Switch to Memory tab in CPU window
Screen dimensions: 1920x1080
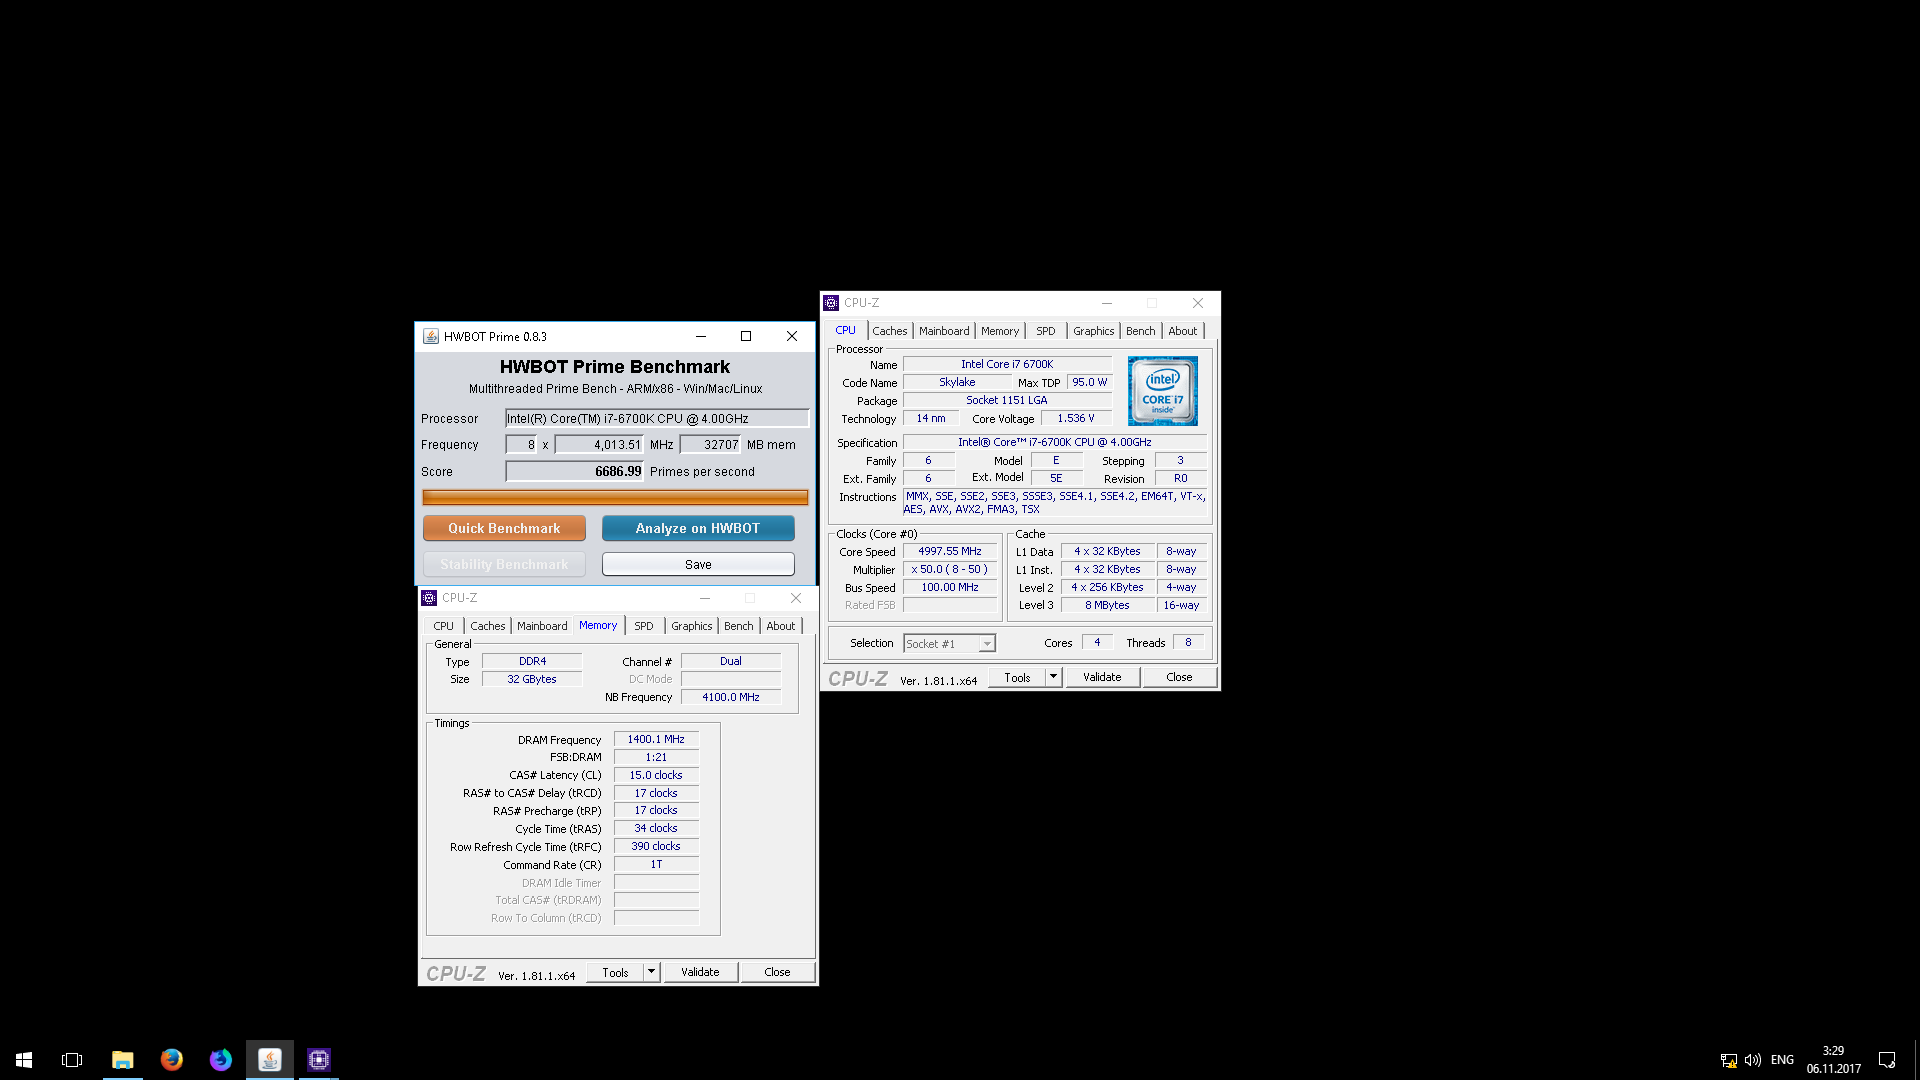[x=1000, y=331]
